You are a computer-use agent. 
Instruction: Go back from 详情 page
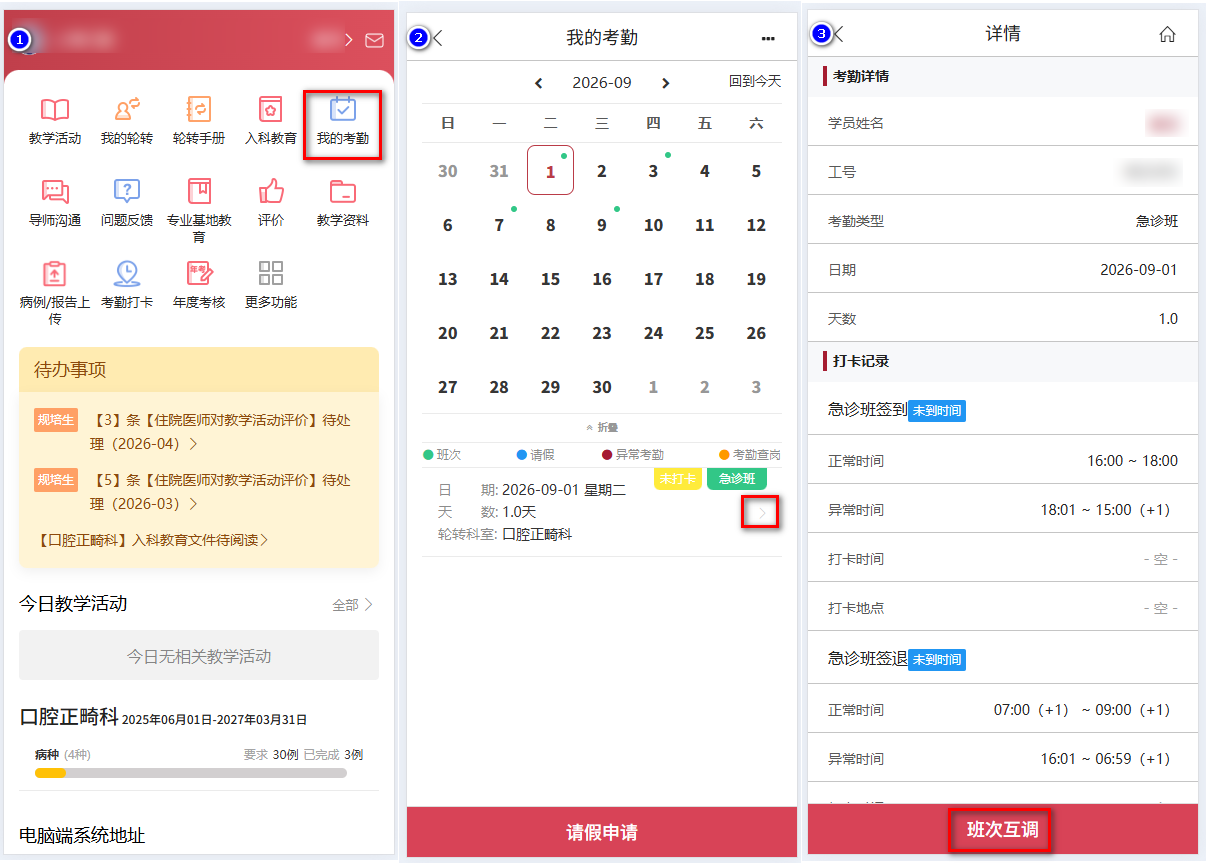(839, 34)
